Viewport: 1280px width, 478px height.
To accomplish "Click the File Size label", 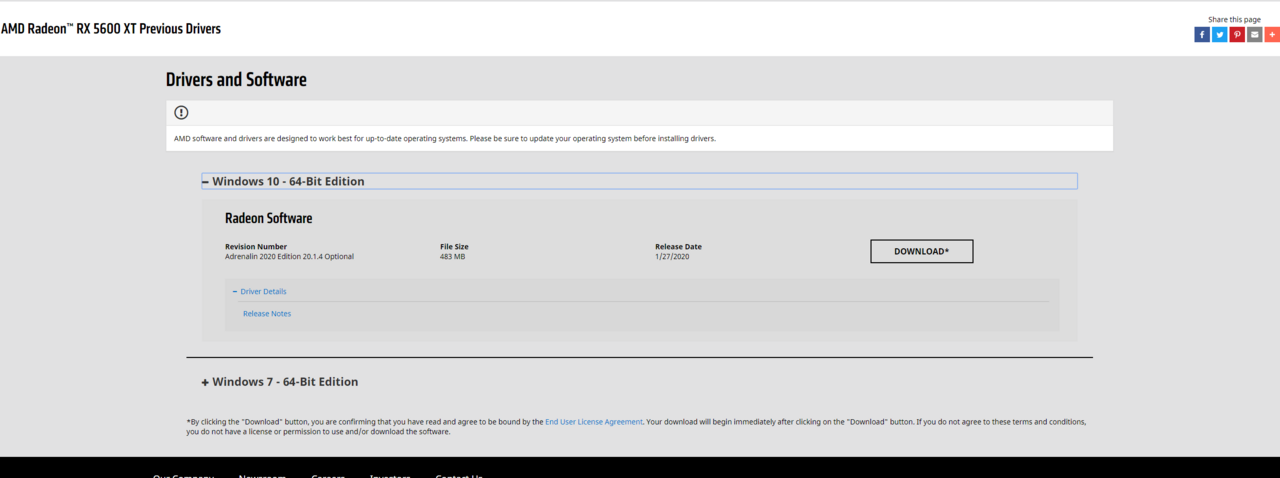I will 454,246.
